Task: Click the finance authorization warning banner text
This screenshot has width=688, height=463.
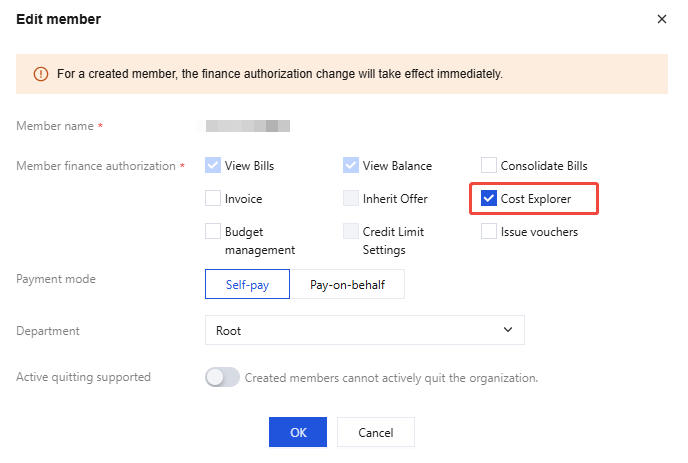Action: coord(279,74)
